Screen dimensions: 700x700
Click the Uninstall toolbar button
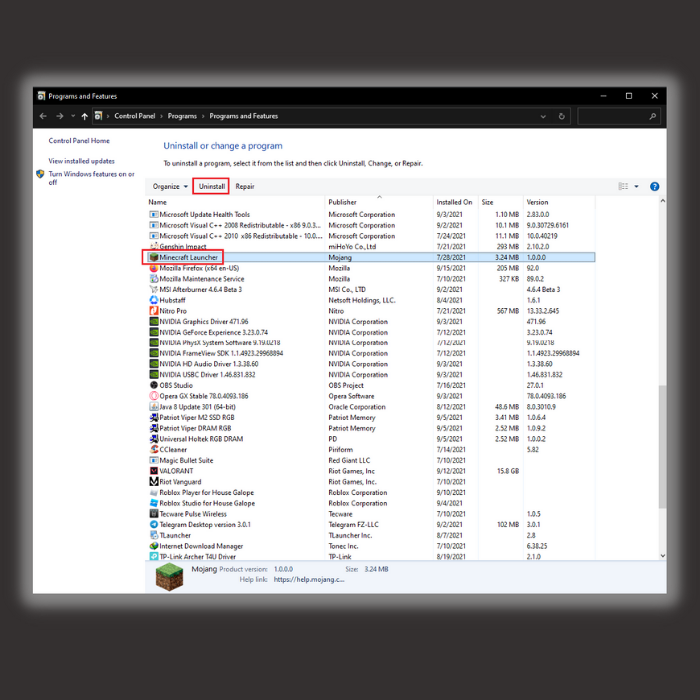pyautogui.click(x=211, y=186)
